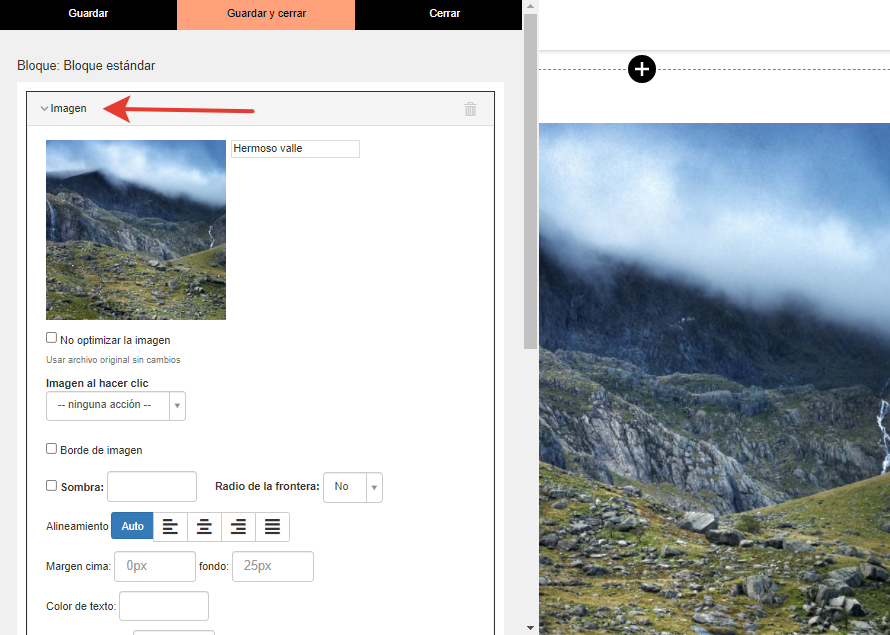Viewport: 890px width, 635px height.
Task: Click the valley image thumbnail in editor
Action: pos(136,230)
